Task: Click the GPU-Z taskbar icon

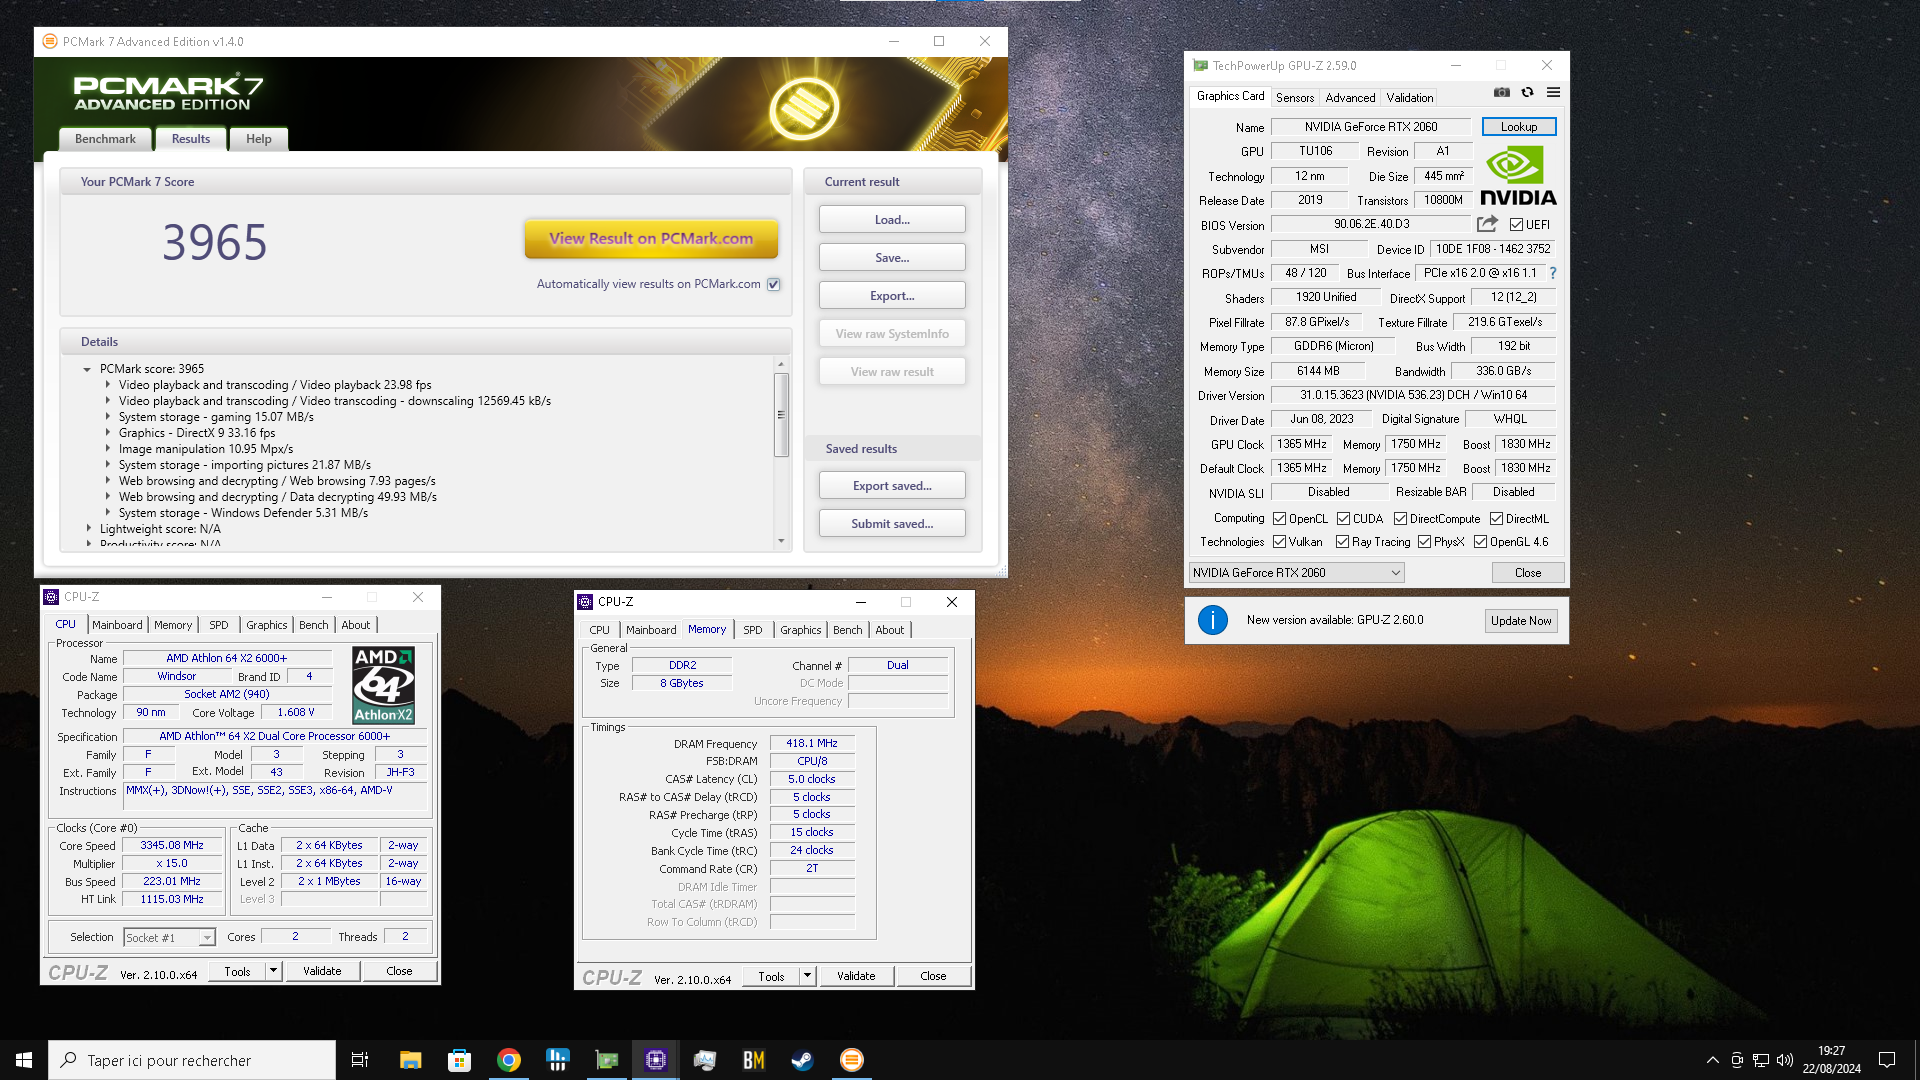Action: [607, 1060]
